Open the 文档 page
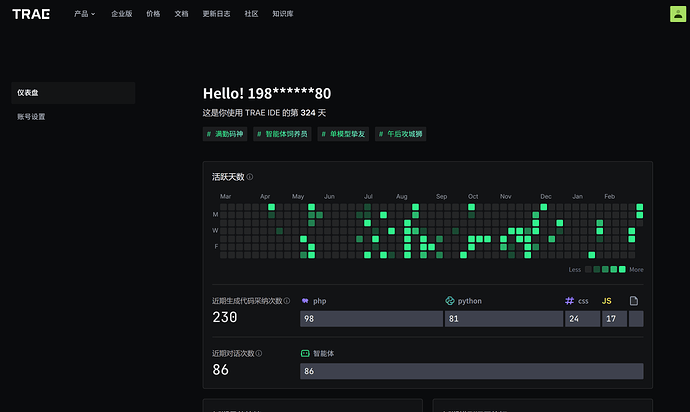The height and width of the screenshot is (412, 690). pos(181,14)
